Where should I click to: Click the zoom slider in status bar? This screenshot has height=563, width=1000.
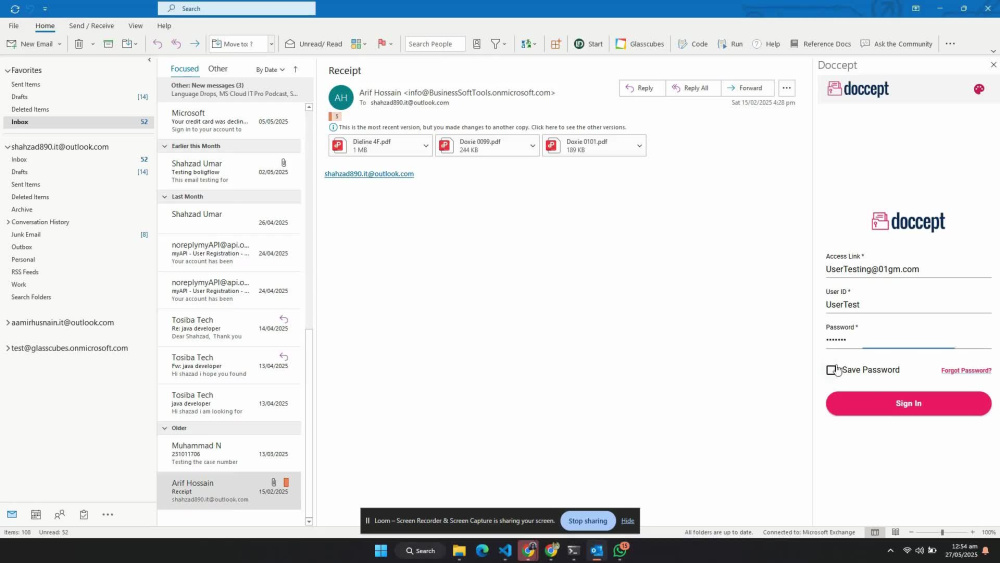(941, 532)
